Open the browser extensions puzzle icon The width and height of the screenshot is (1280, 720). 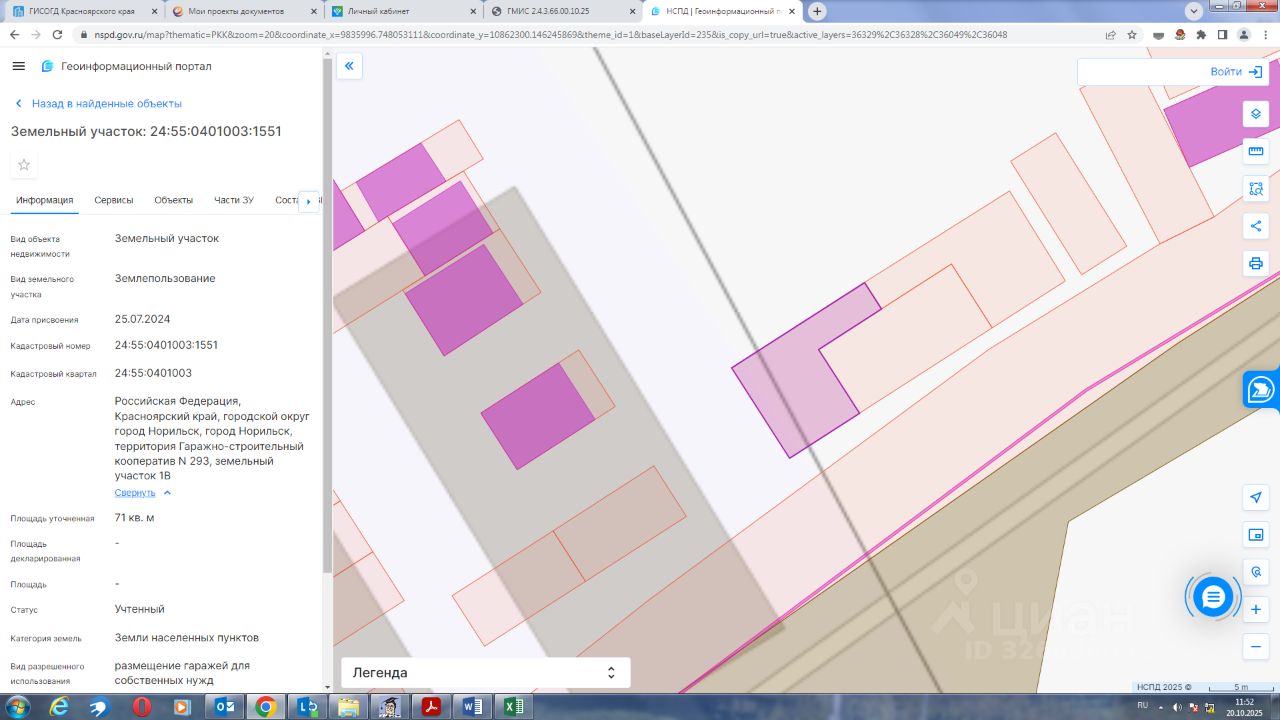click(x=1200, y=34)
